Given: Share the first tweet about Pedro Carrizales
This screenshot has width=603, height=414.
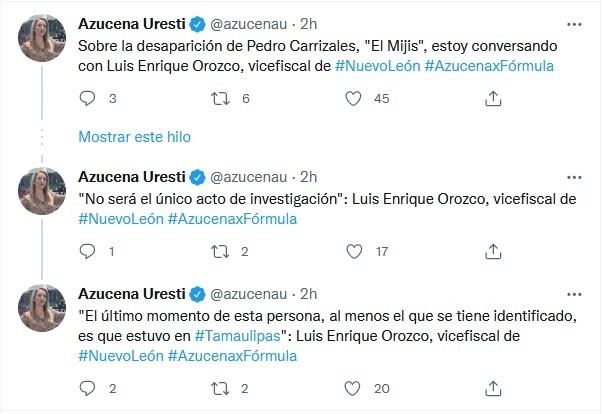Looking at the screenshot, I should point(493,98).
